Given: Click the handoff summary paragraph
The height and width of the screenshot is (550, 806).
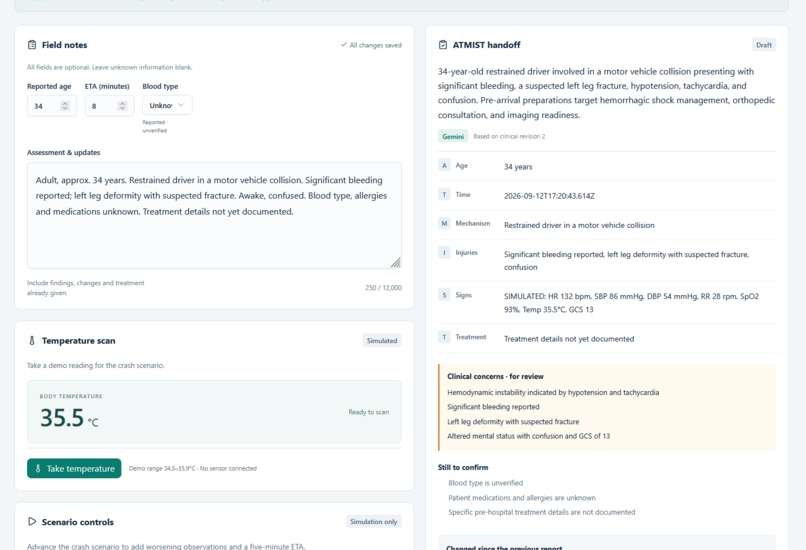Looking at the screenshot, I should pyautogui.click(x=607, y=93).
